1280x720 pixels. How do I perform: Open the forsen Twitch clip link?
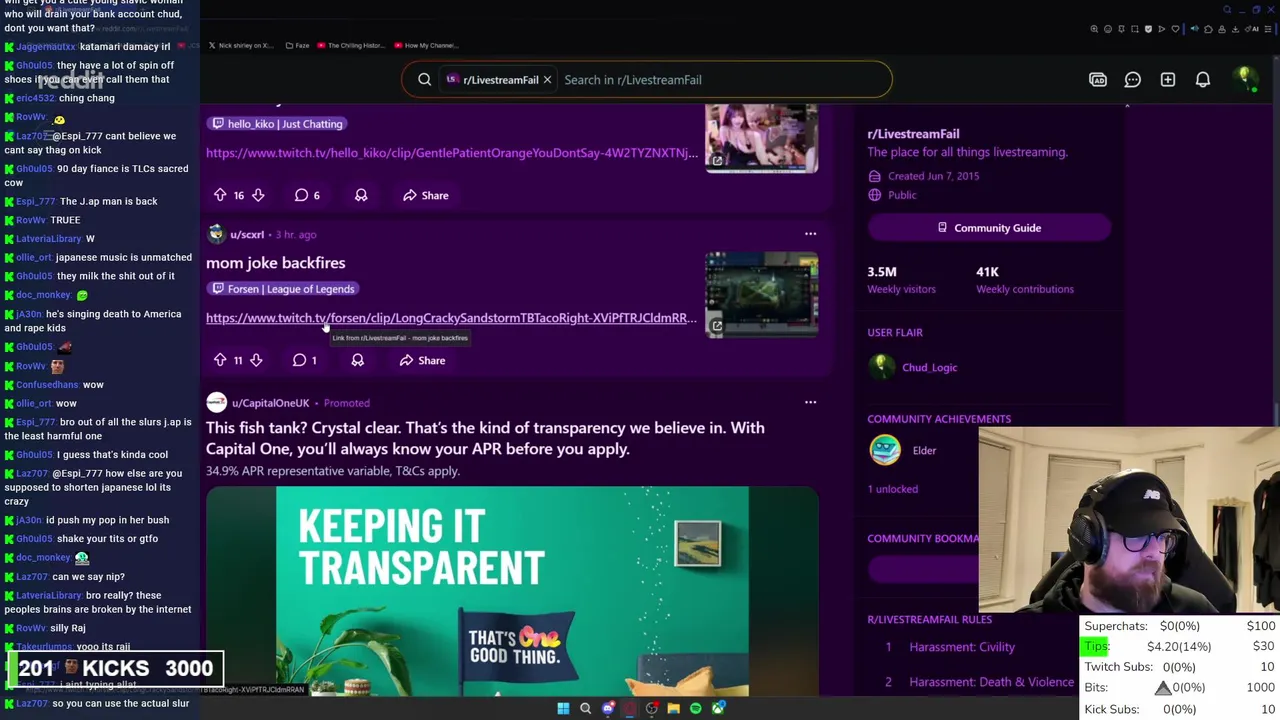click(x=452, y=318)
